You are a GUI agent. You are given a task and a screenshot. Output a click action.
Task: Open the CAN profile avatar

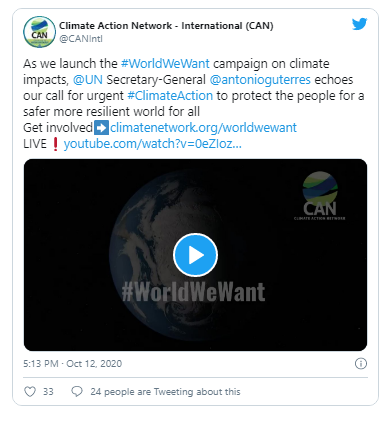[x=39, y=32]
